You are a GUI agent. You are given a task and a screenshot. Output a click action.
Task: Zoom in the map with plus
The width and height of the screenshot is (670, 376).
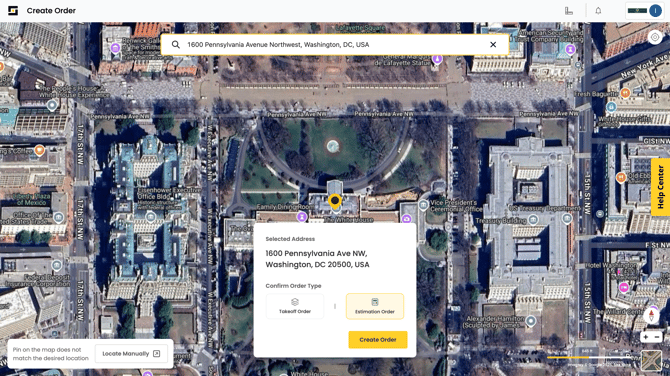click(x=646, y=337)
